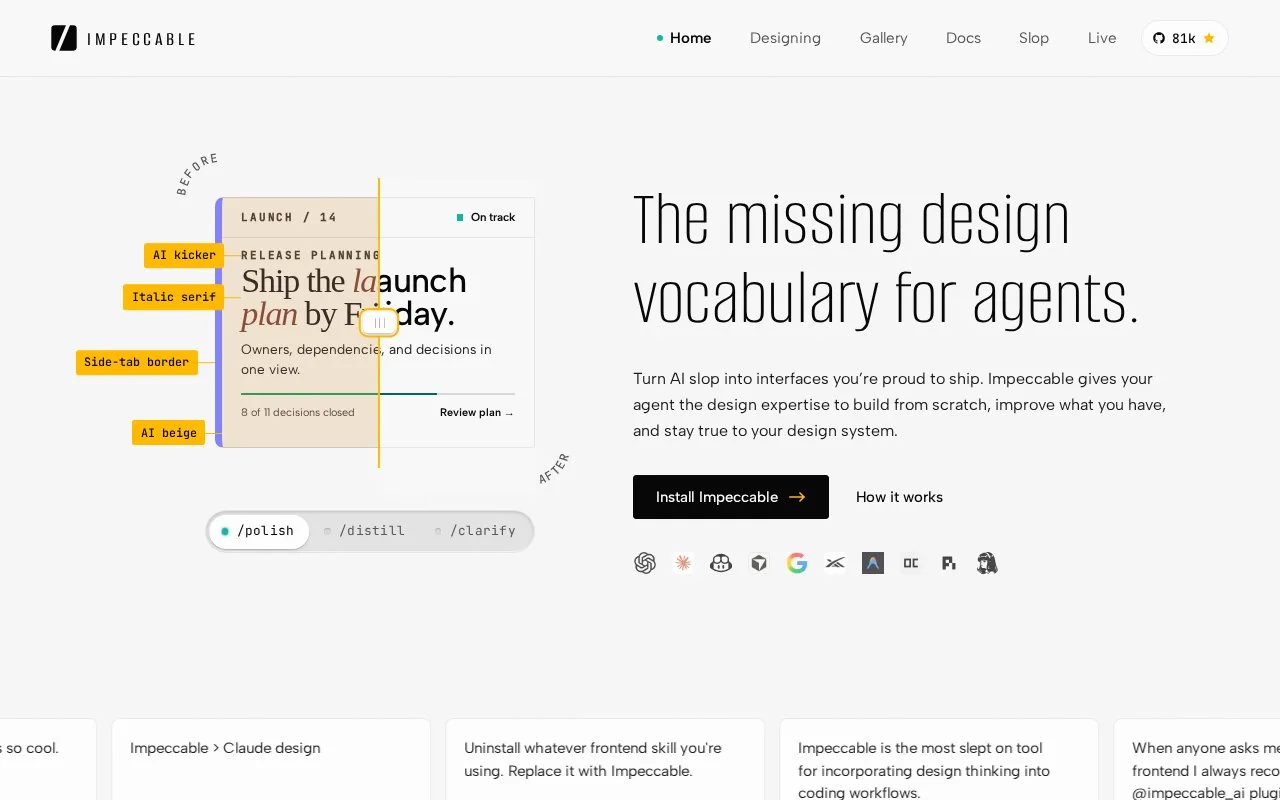Click the main headline missing design vocabulary
Viewport: 1280px width, 800px height.
pyautogui.click(x=886, y=260)
